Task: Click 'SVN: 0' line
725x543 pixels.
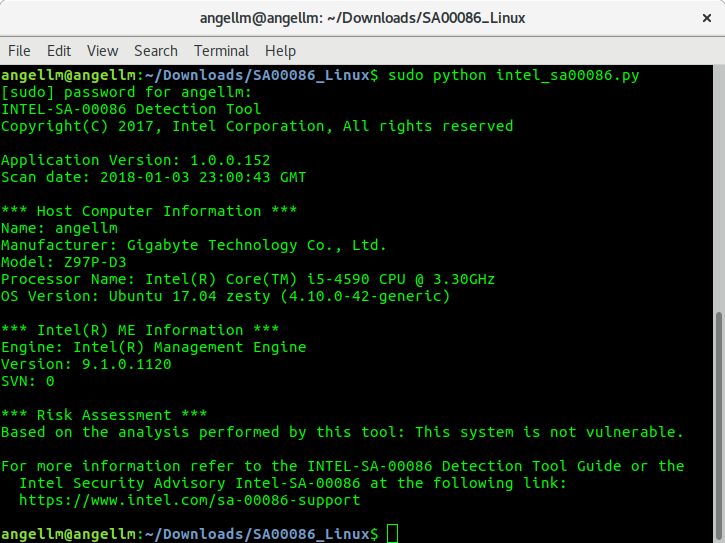Action: [28, 381]
